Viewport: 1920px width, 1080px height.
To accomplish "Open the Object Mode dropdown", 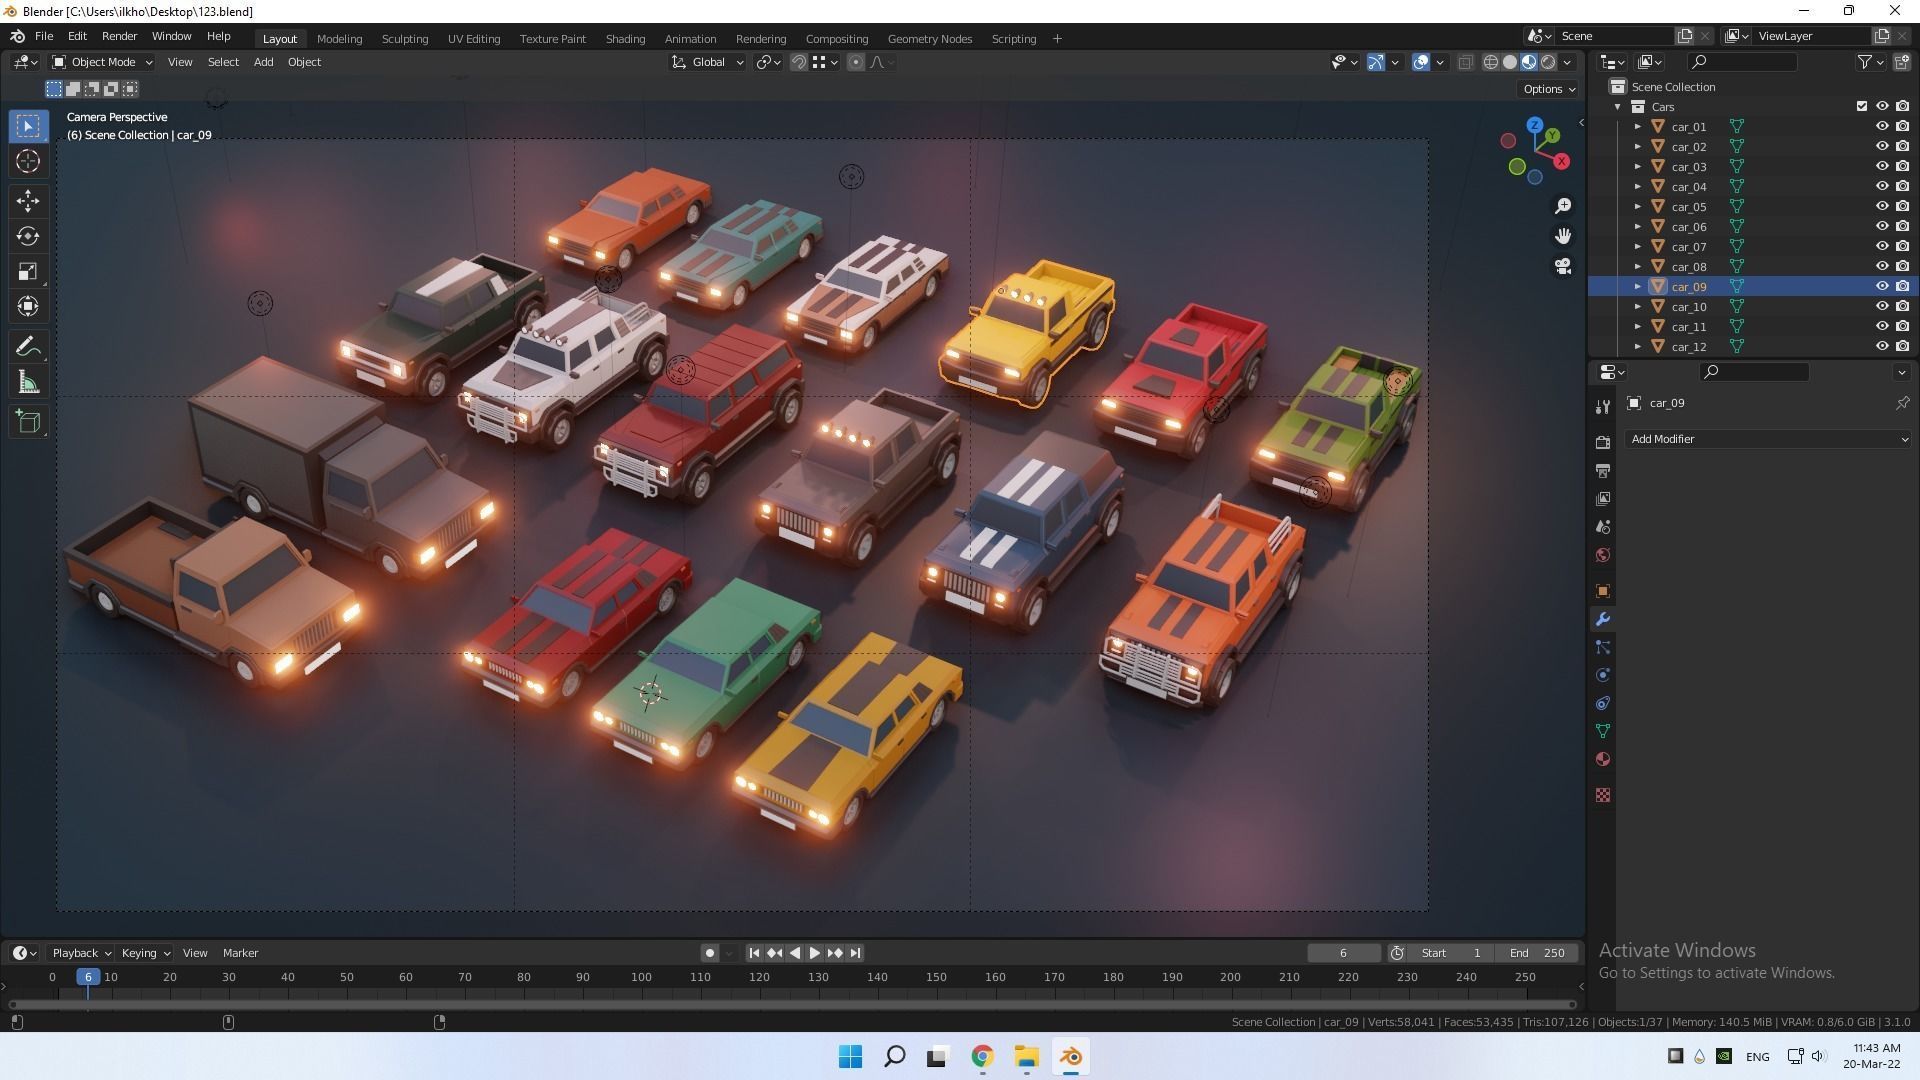I will (x=102, y=62).
